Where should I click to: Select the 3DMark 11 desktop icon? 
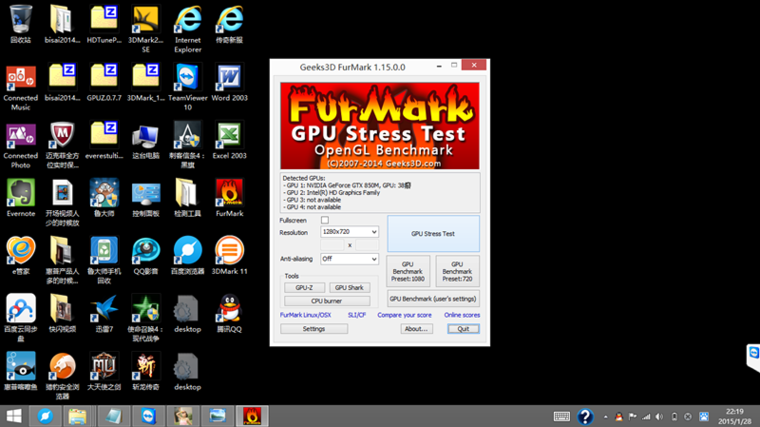point(229,256)
